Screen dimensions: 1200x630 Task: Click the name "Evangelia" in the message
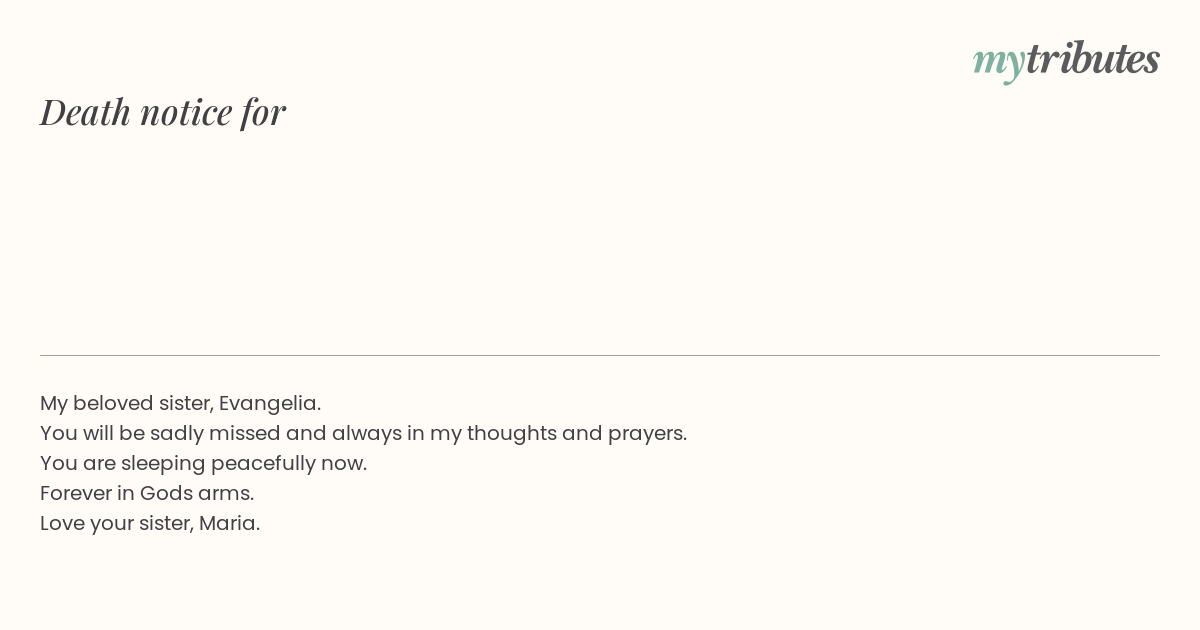pos(268,404)
